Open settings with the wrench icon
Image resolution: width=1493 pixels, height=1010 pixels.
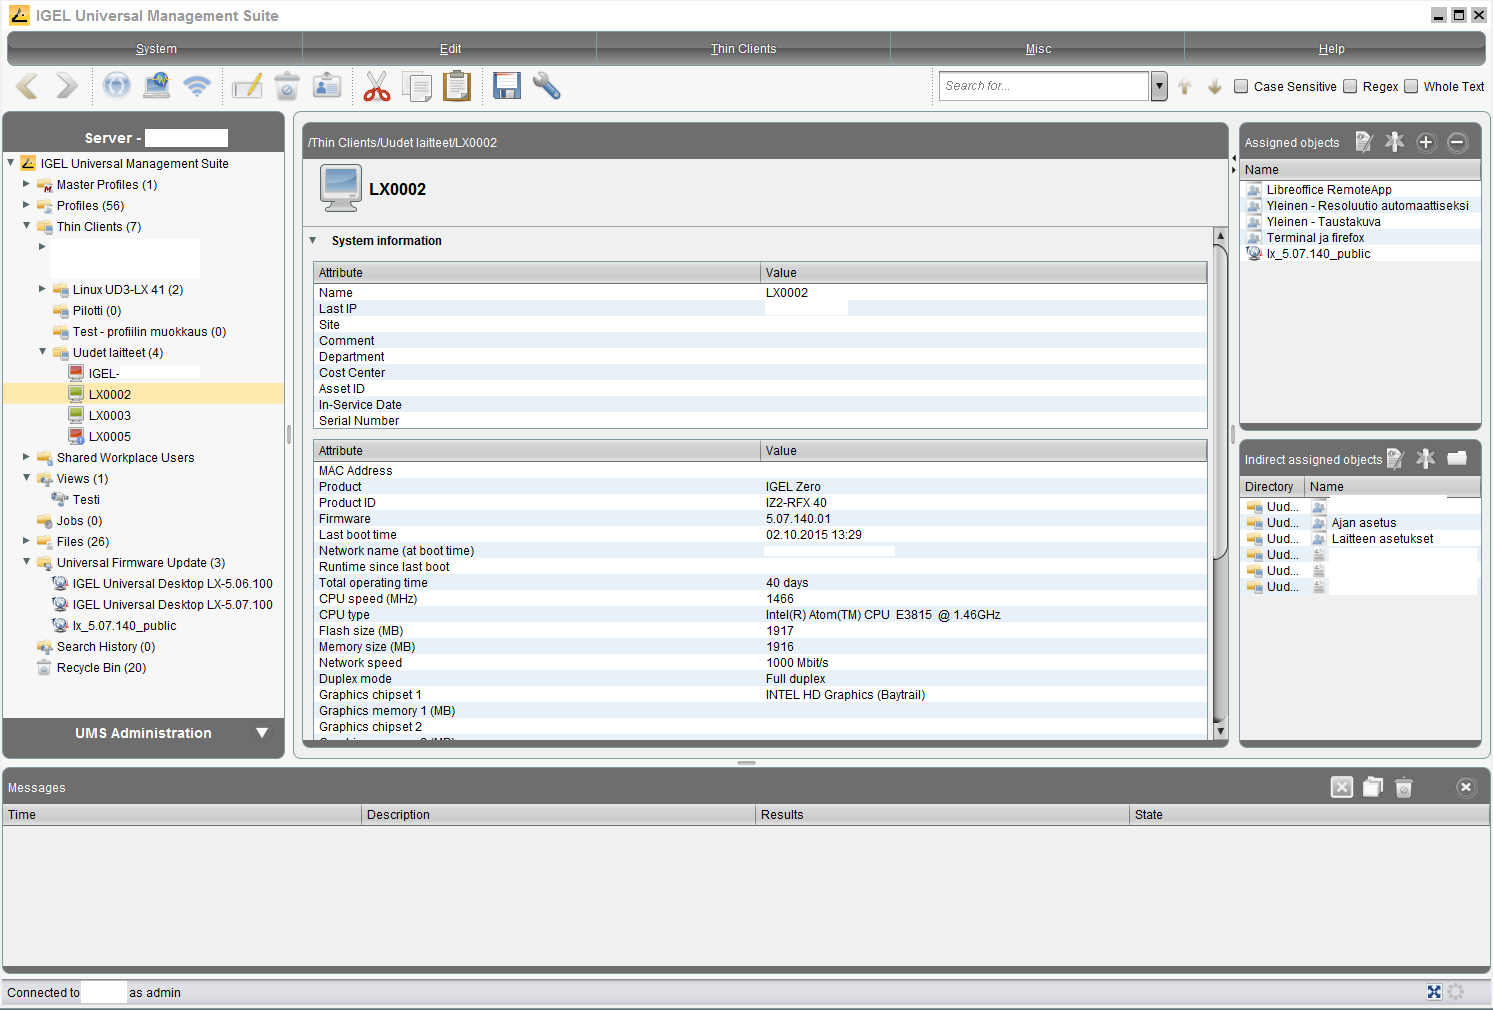point(547,86)
